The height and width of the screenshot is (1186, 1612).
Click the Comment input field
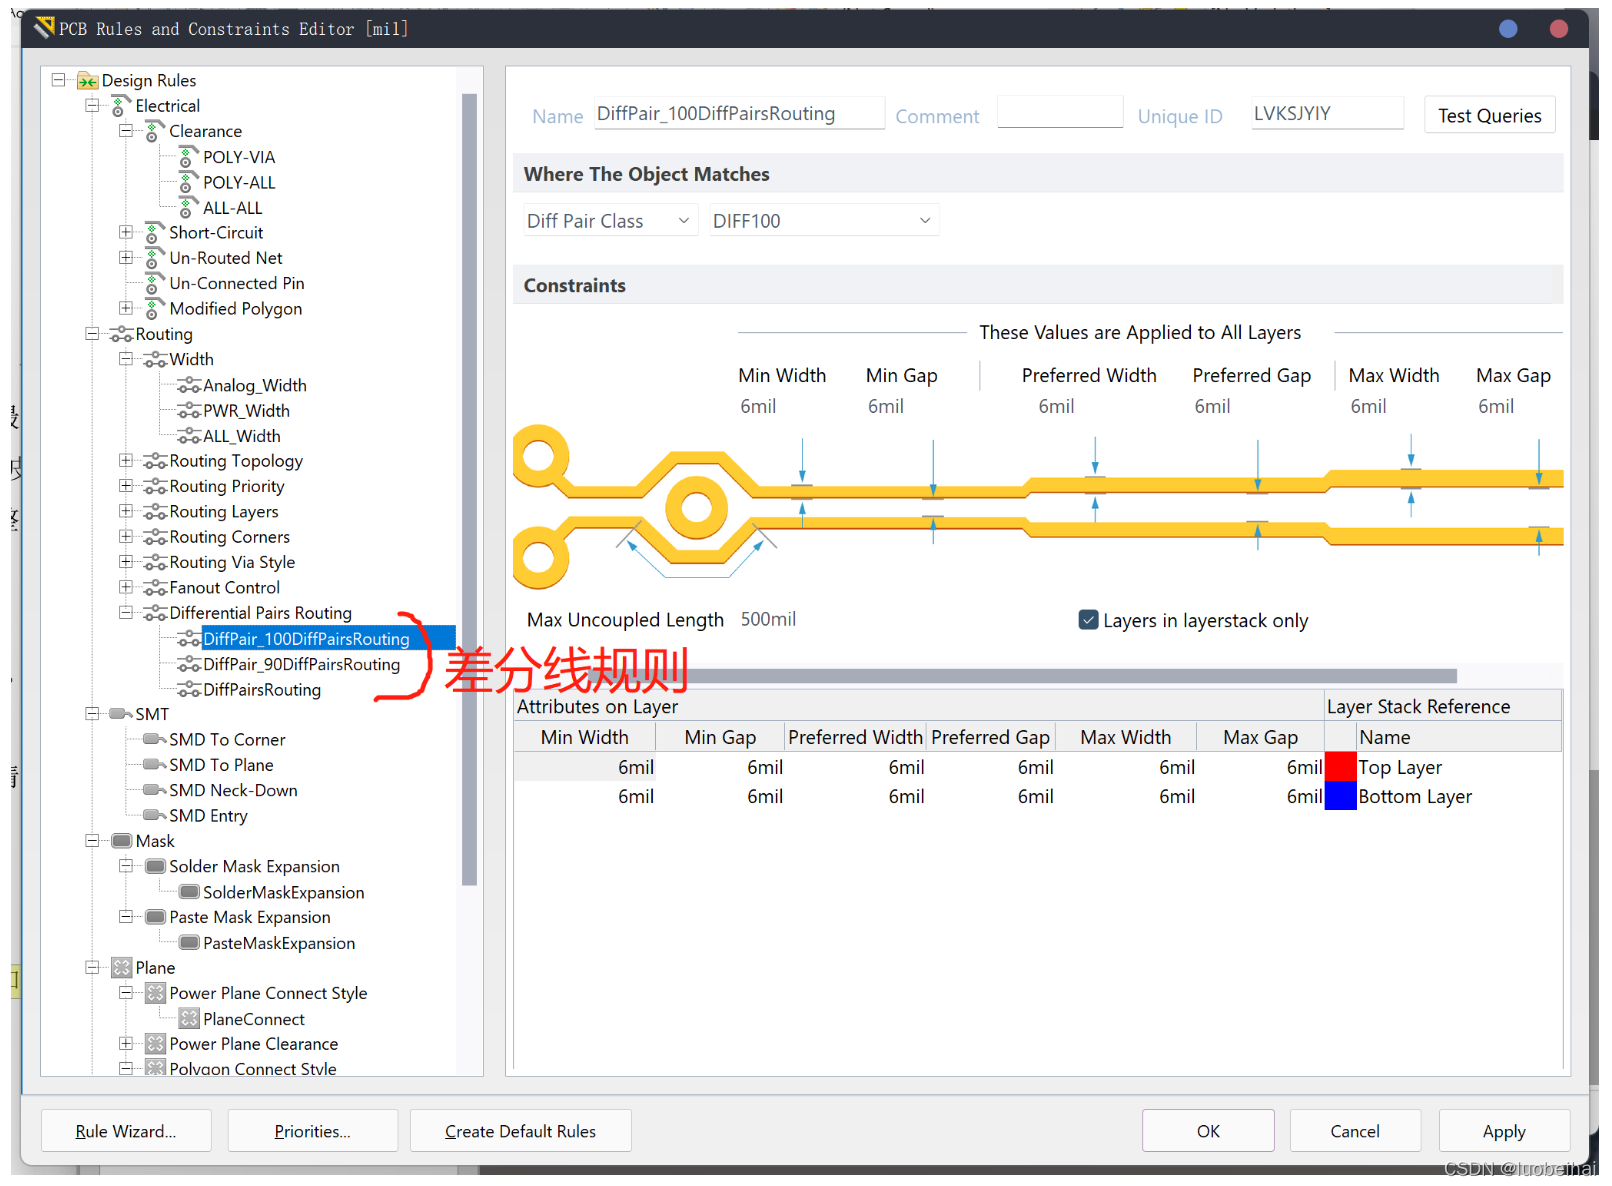(1059, 113)
